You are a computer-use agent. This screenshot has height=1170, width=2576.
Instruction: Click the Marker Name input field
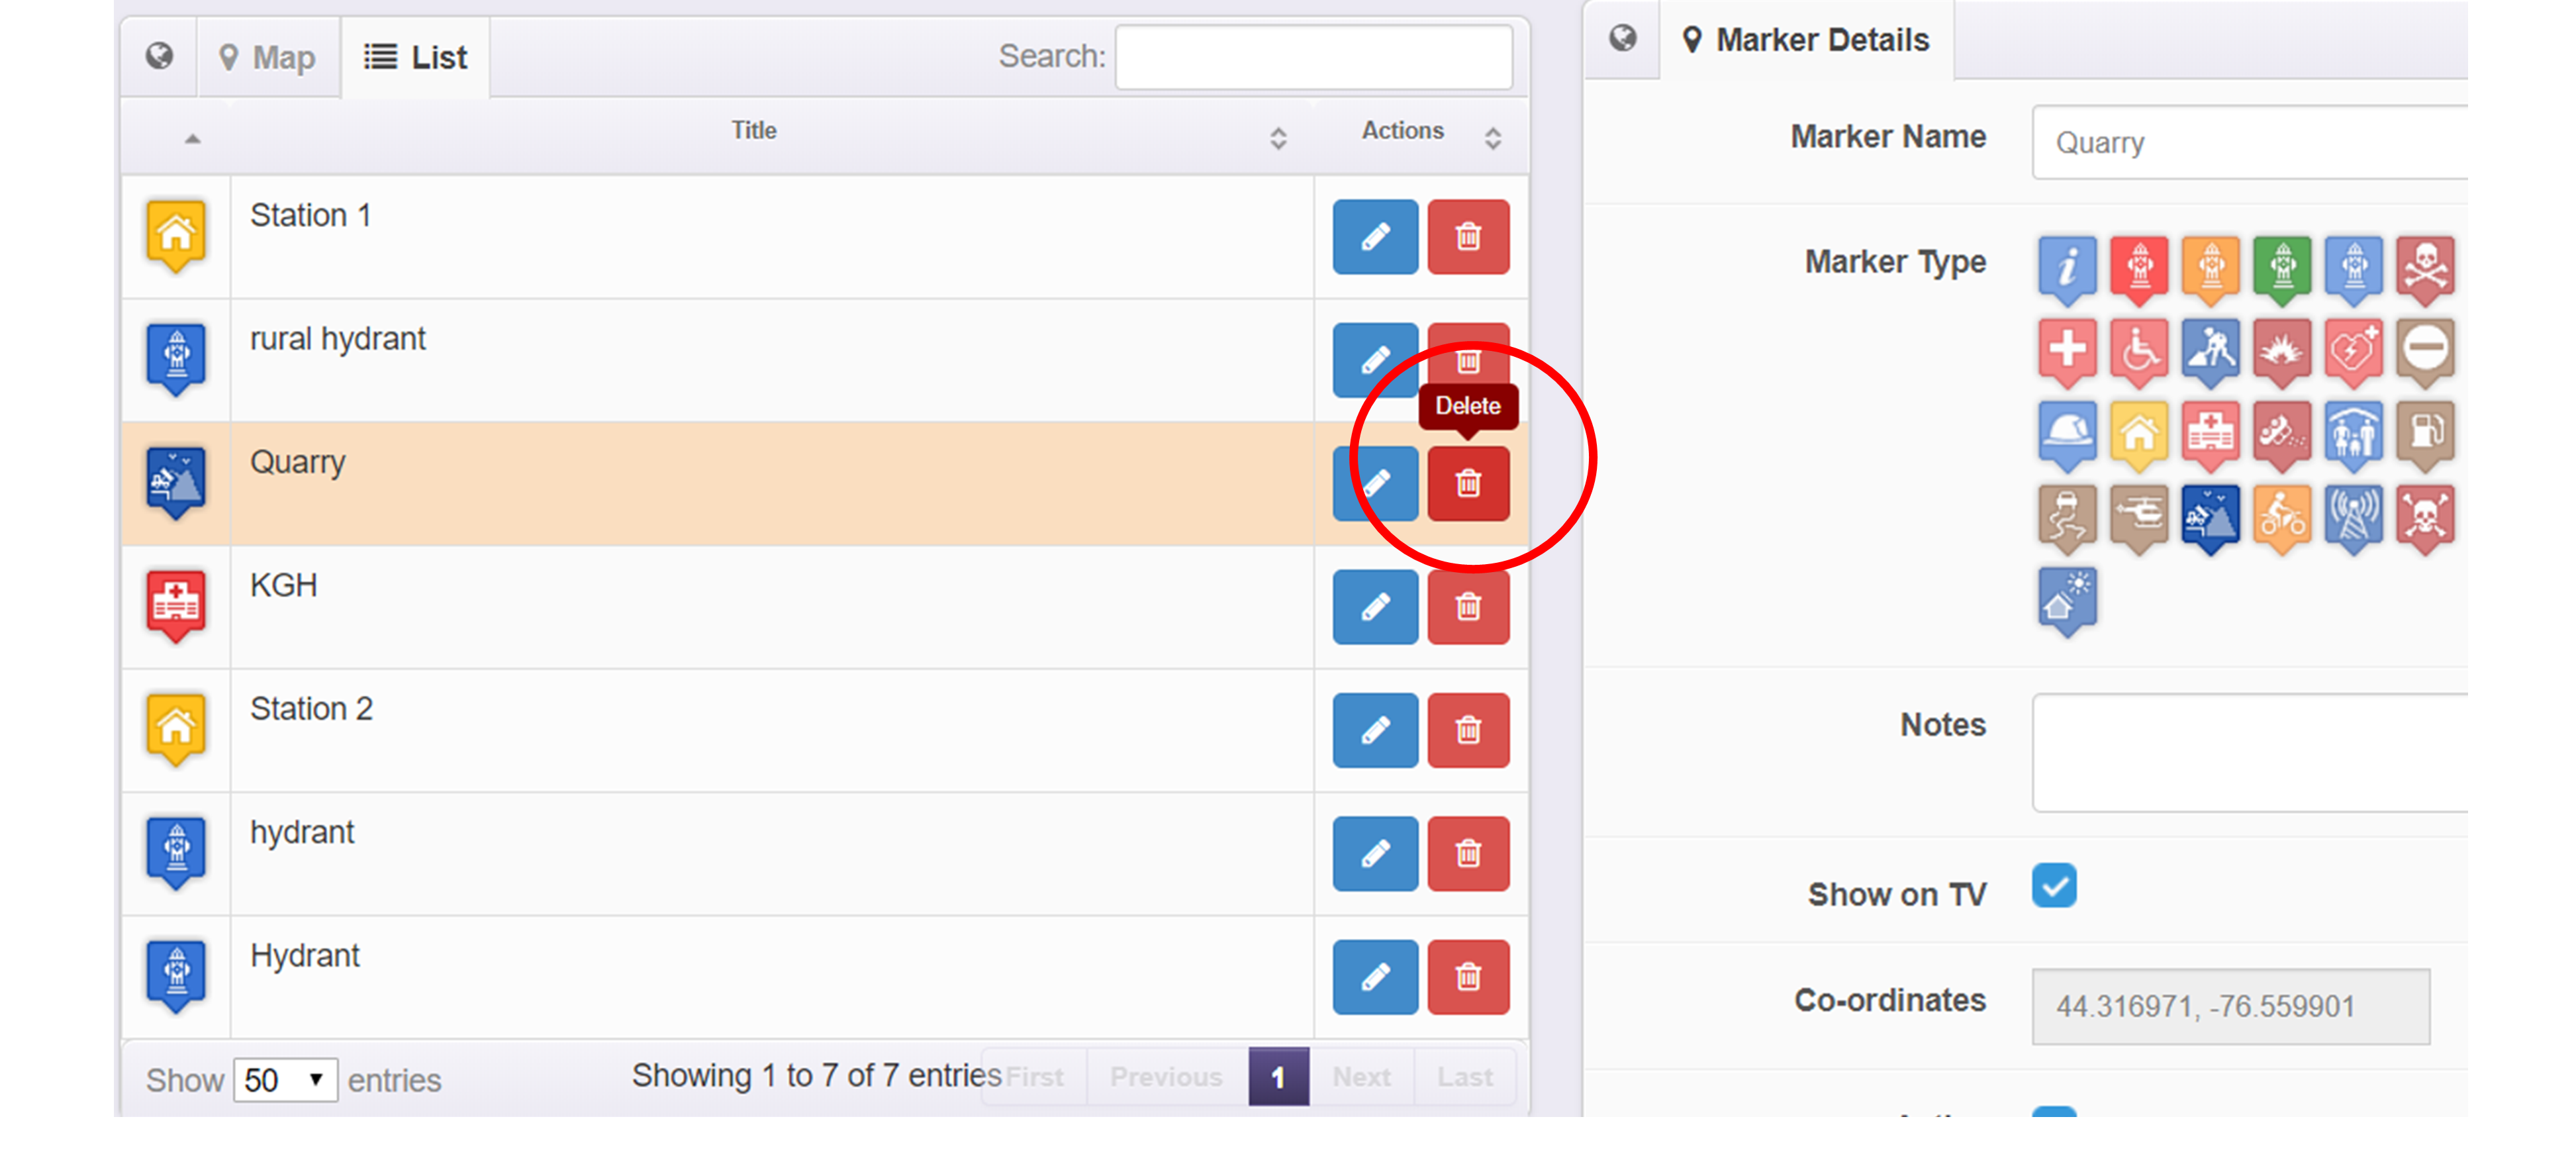(2250, 143)
